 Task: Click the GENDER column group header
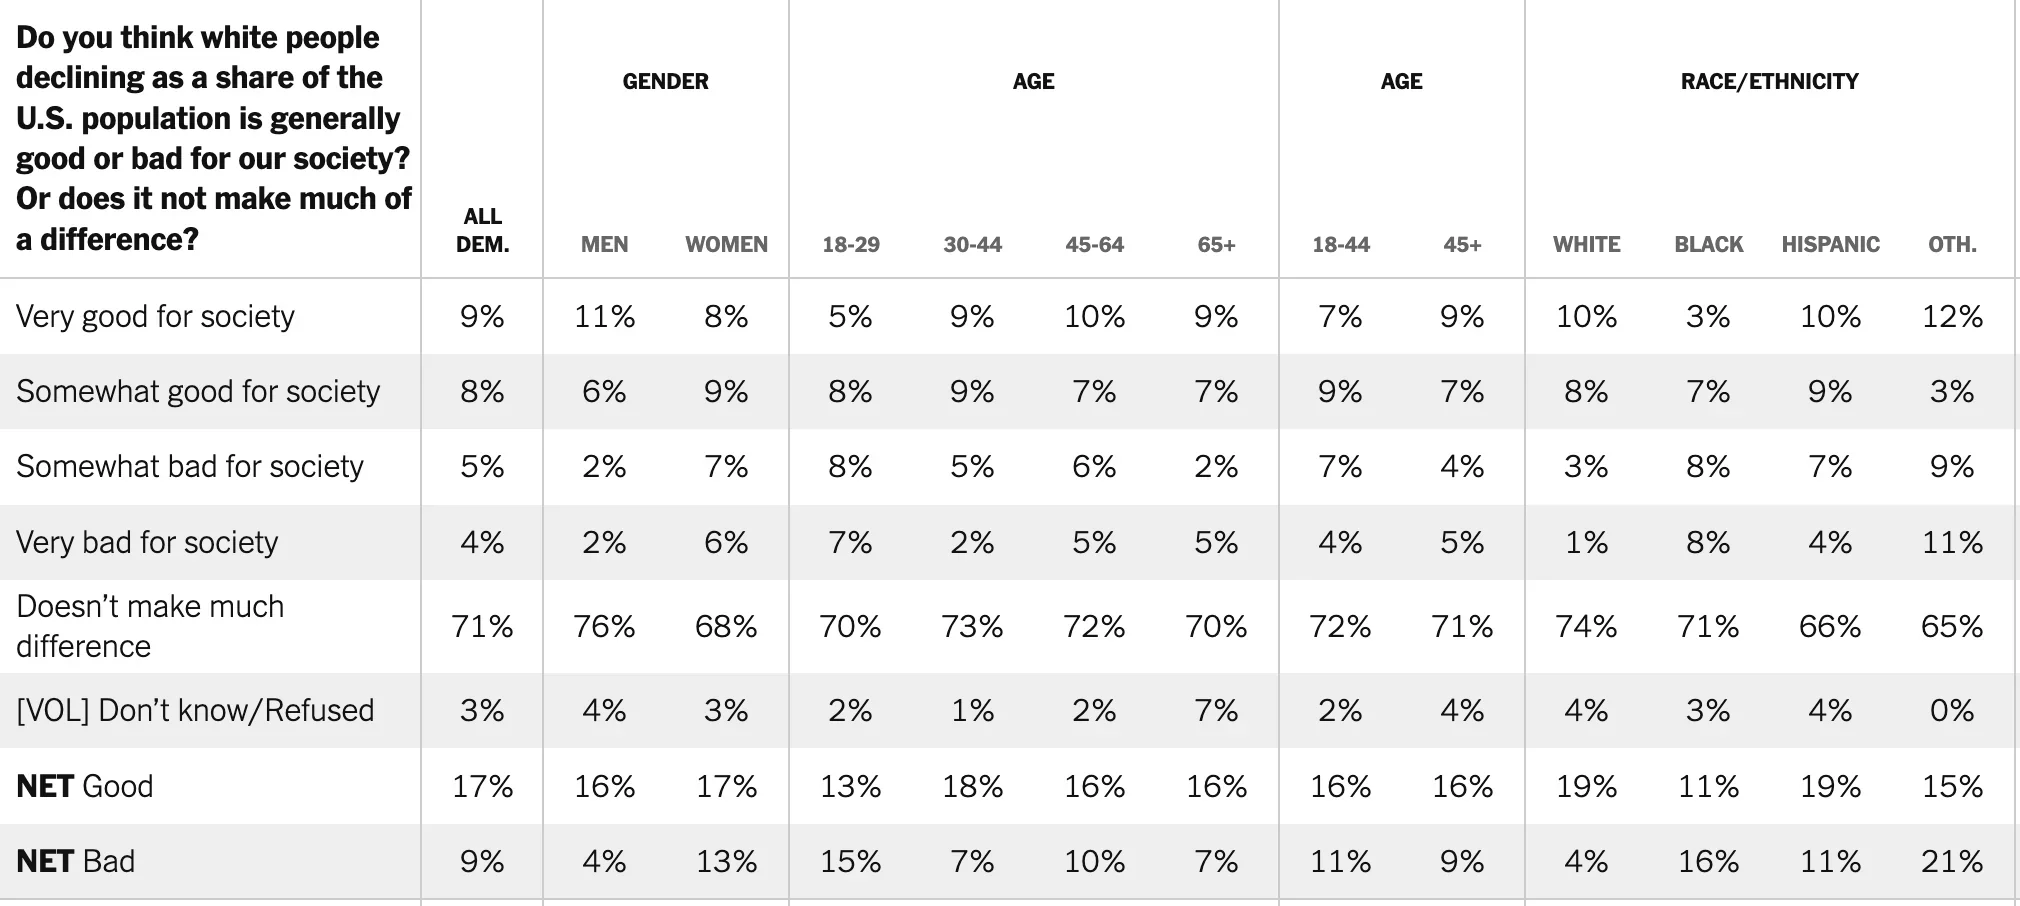[x=665, y=81]
